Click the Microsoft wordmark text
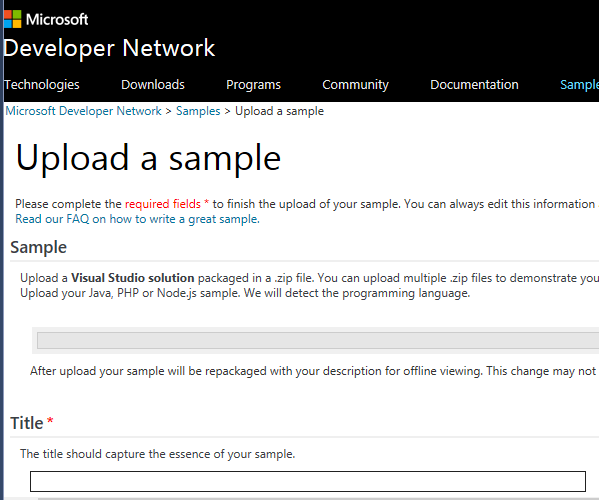The height and width of the screenshot is (500, 599). tap(57, 19)
